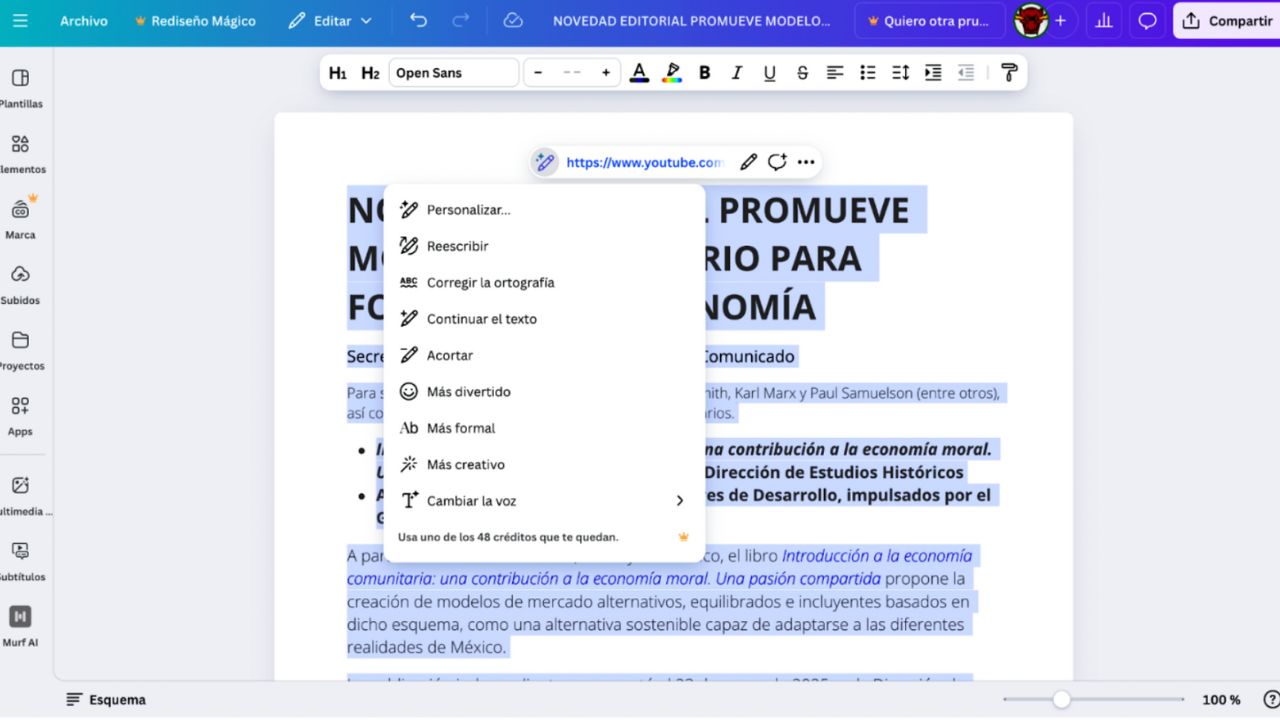Add collaborator with plus icon
The height and width of the screenshot is (720, 1280).
[x=1060, y=20]
